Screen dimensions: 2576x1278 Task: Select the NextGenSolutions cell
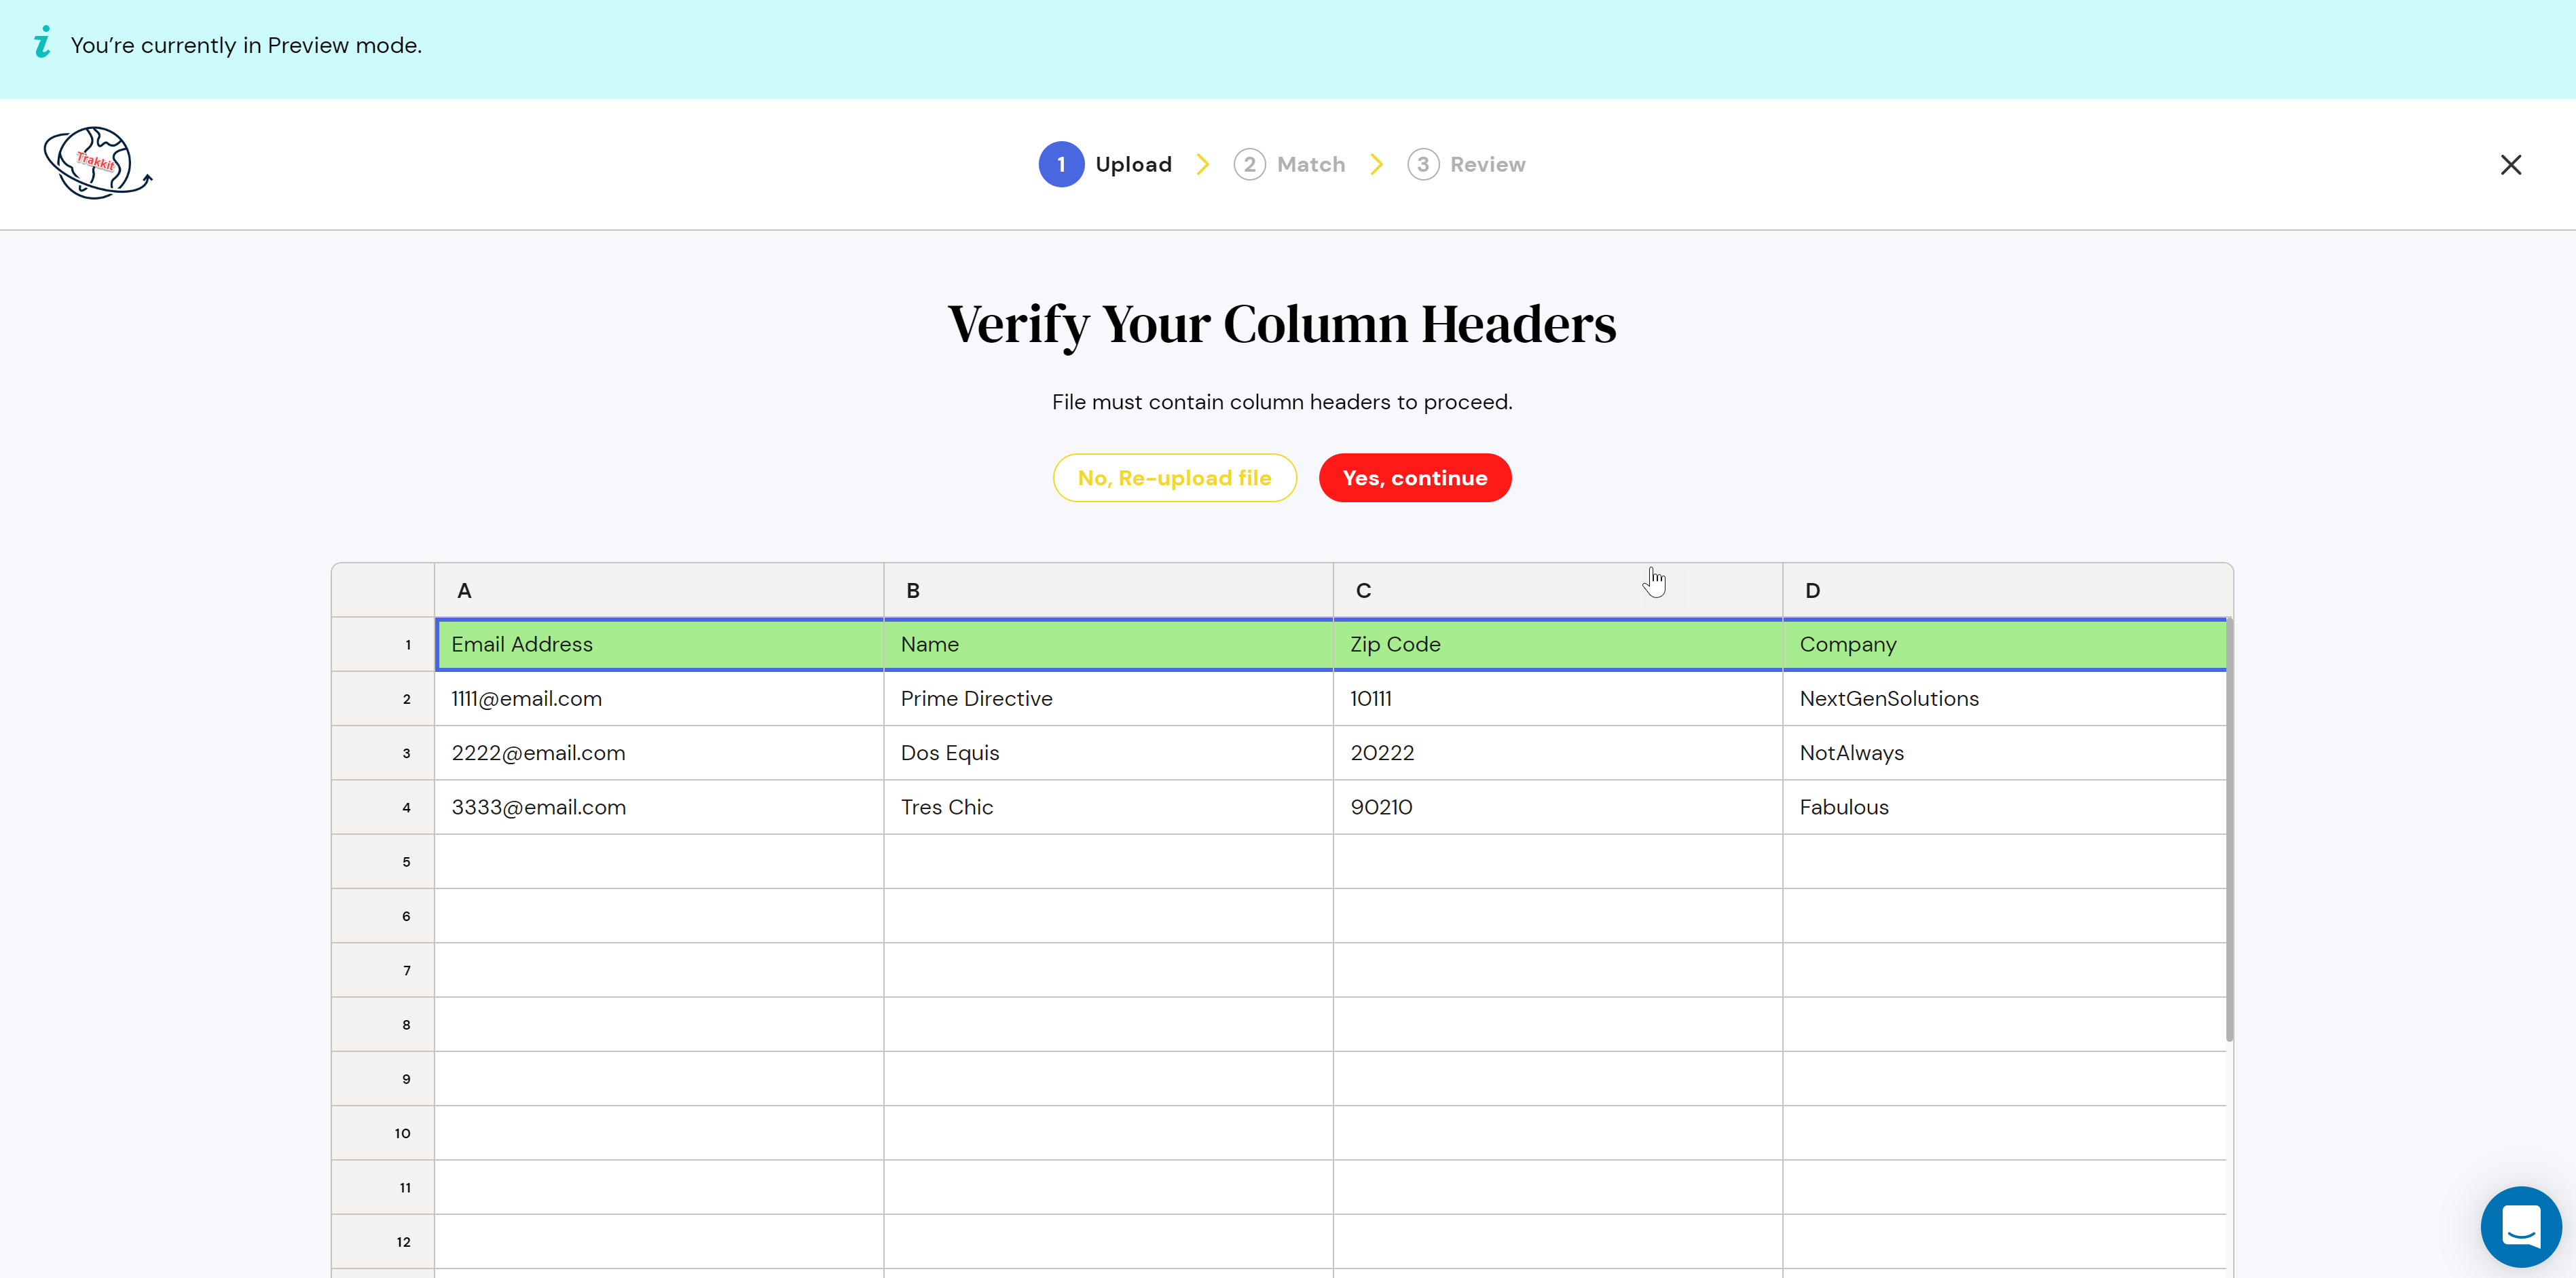click(2004, 699)
